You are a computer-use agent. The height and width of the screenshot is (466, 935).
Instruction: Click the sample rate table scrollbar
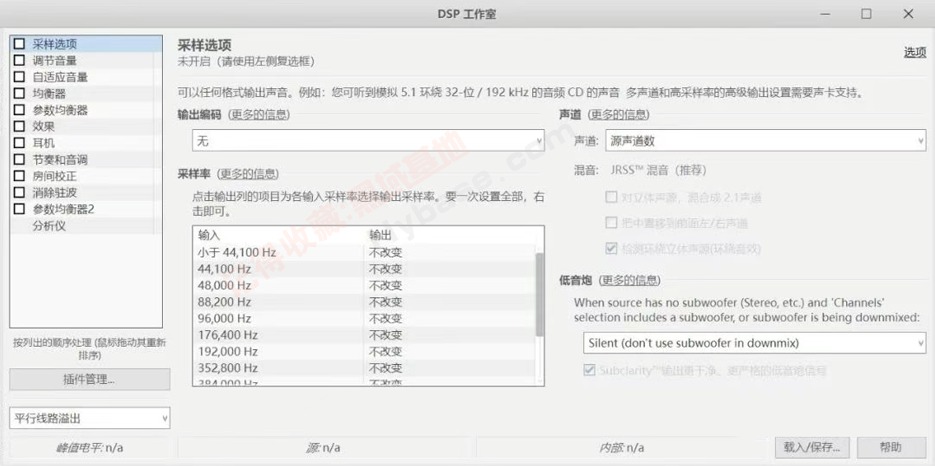(x=540, y=294)
